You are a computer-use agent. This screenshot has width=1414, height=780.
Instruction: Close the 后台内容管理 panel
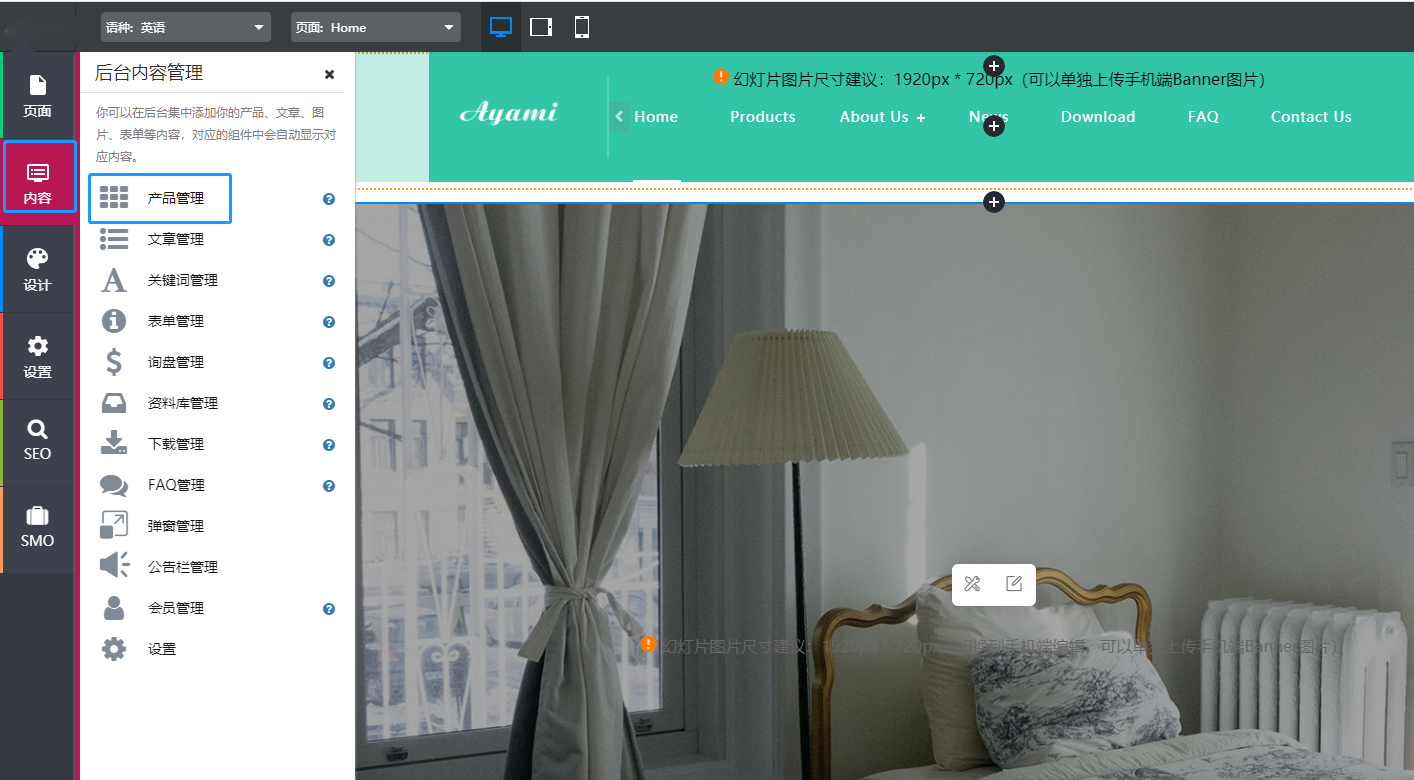(x=330, y=74)
